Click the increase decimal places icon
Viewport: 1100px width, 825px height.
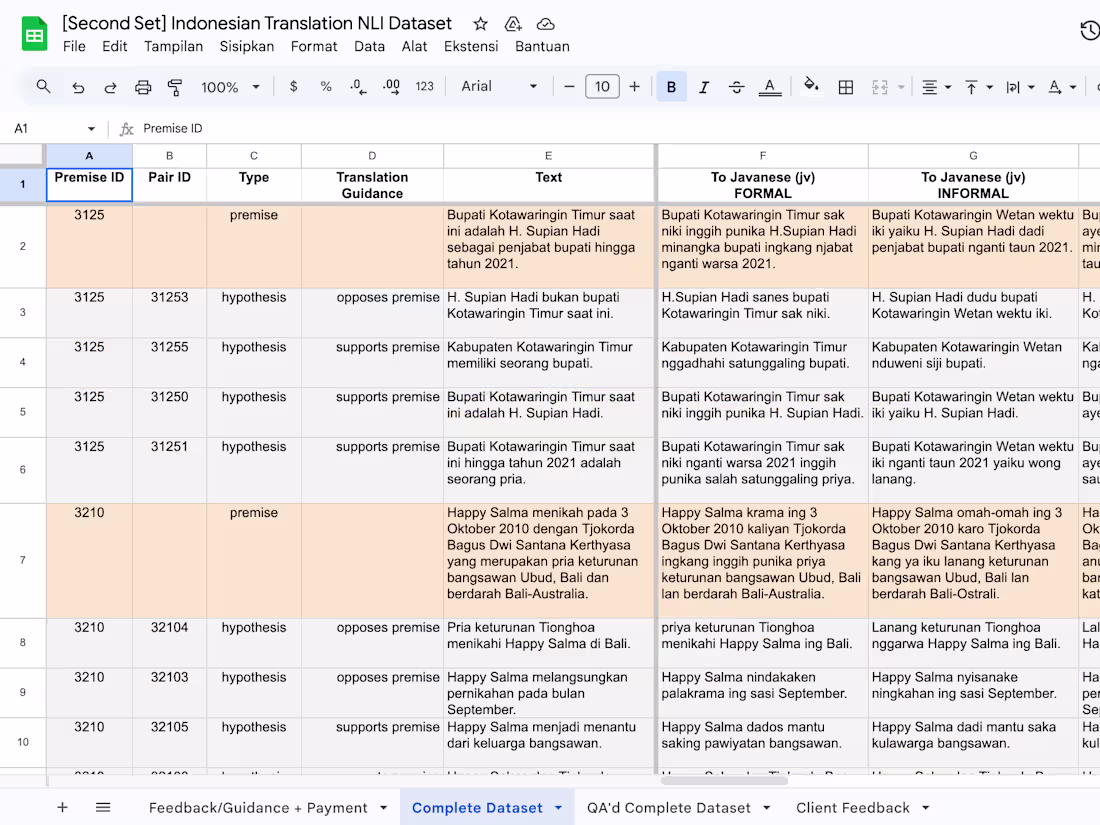coord(390,87)
